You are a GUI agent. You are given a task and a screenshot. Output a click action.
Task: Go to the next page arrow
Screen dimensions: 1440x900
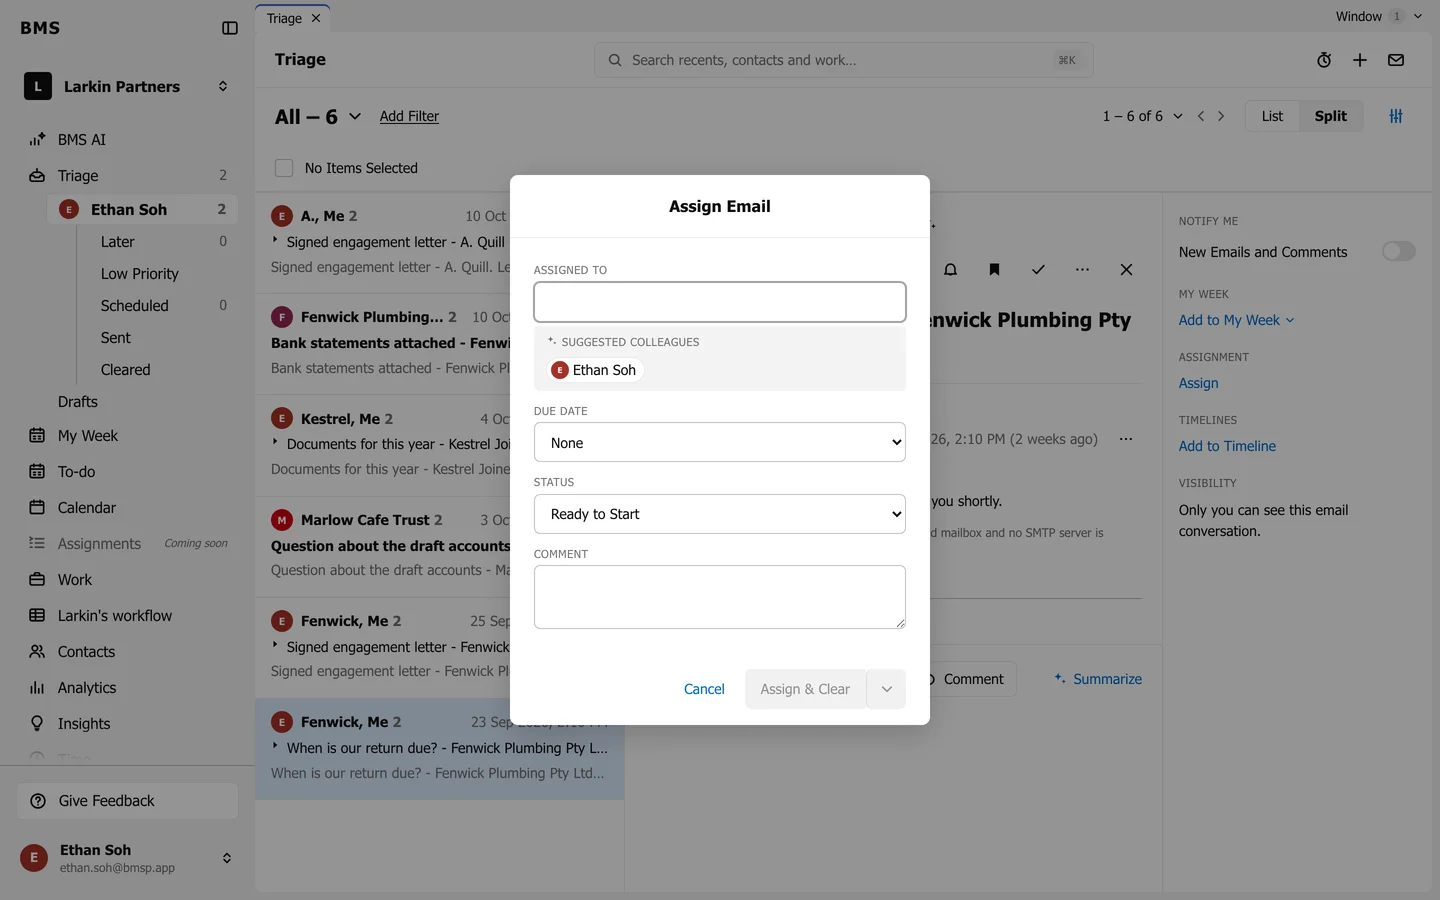1221,116
